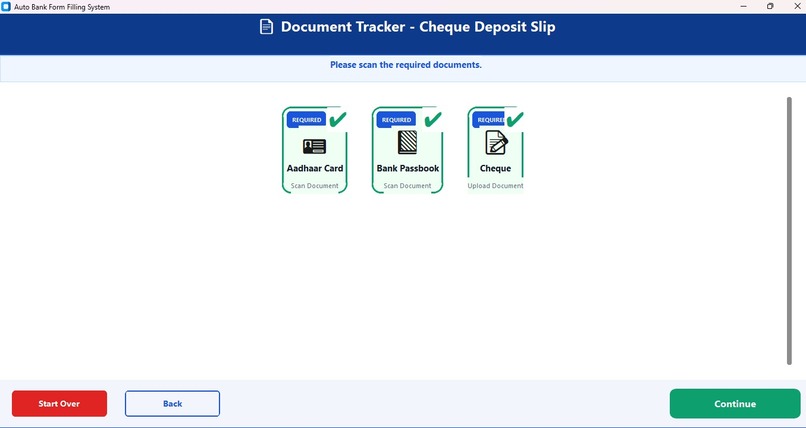Image resolution: width=806 pixels, height=428 pixels.
Task: Click the vertical scrollbar
Action: pos(789,231)
